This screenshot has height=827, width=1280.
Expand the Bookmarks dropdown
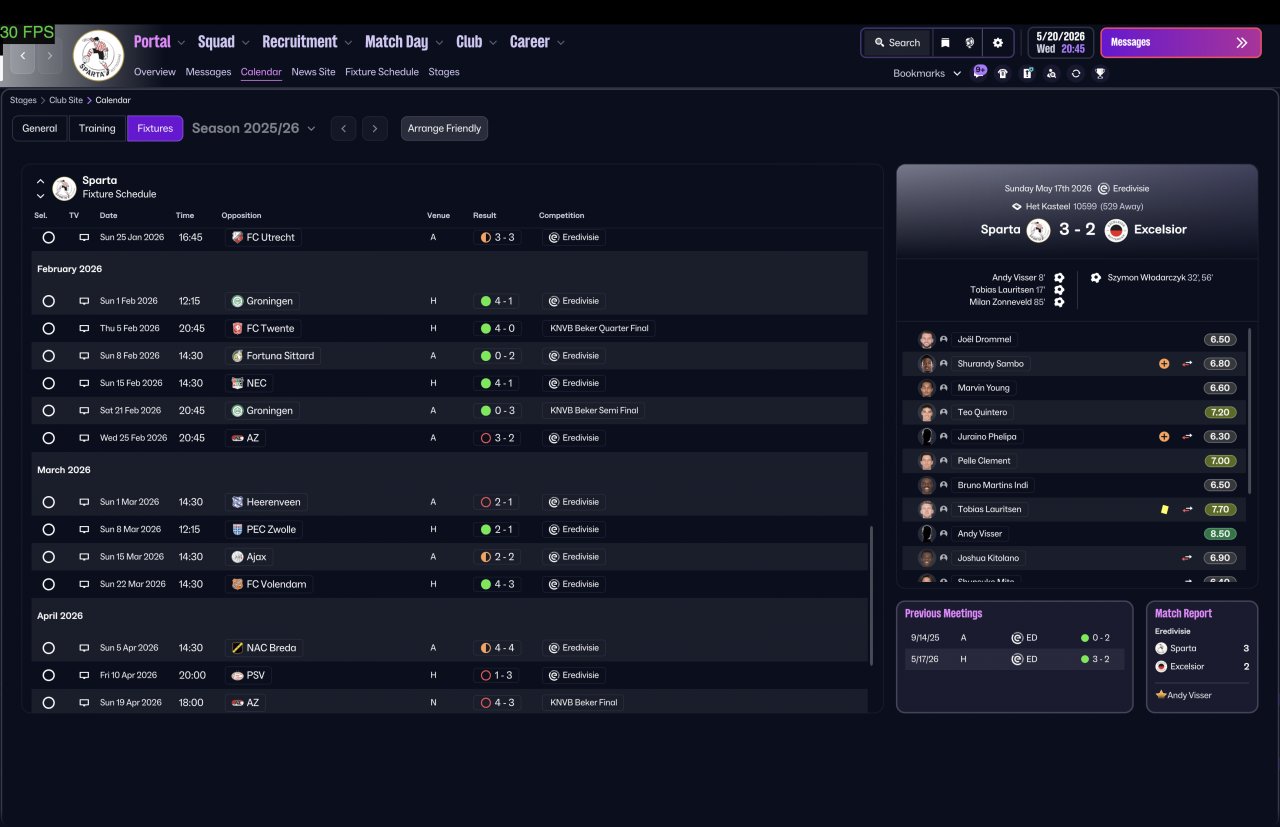(927, 73)
